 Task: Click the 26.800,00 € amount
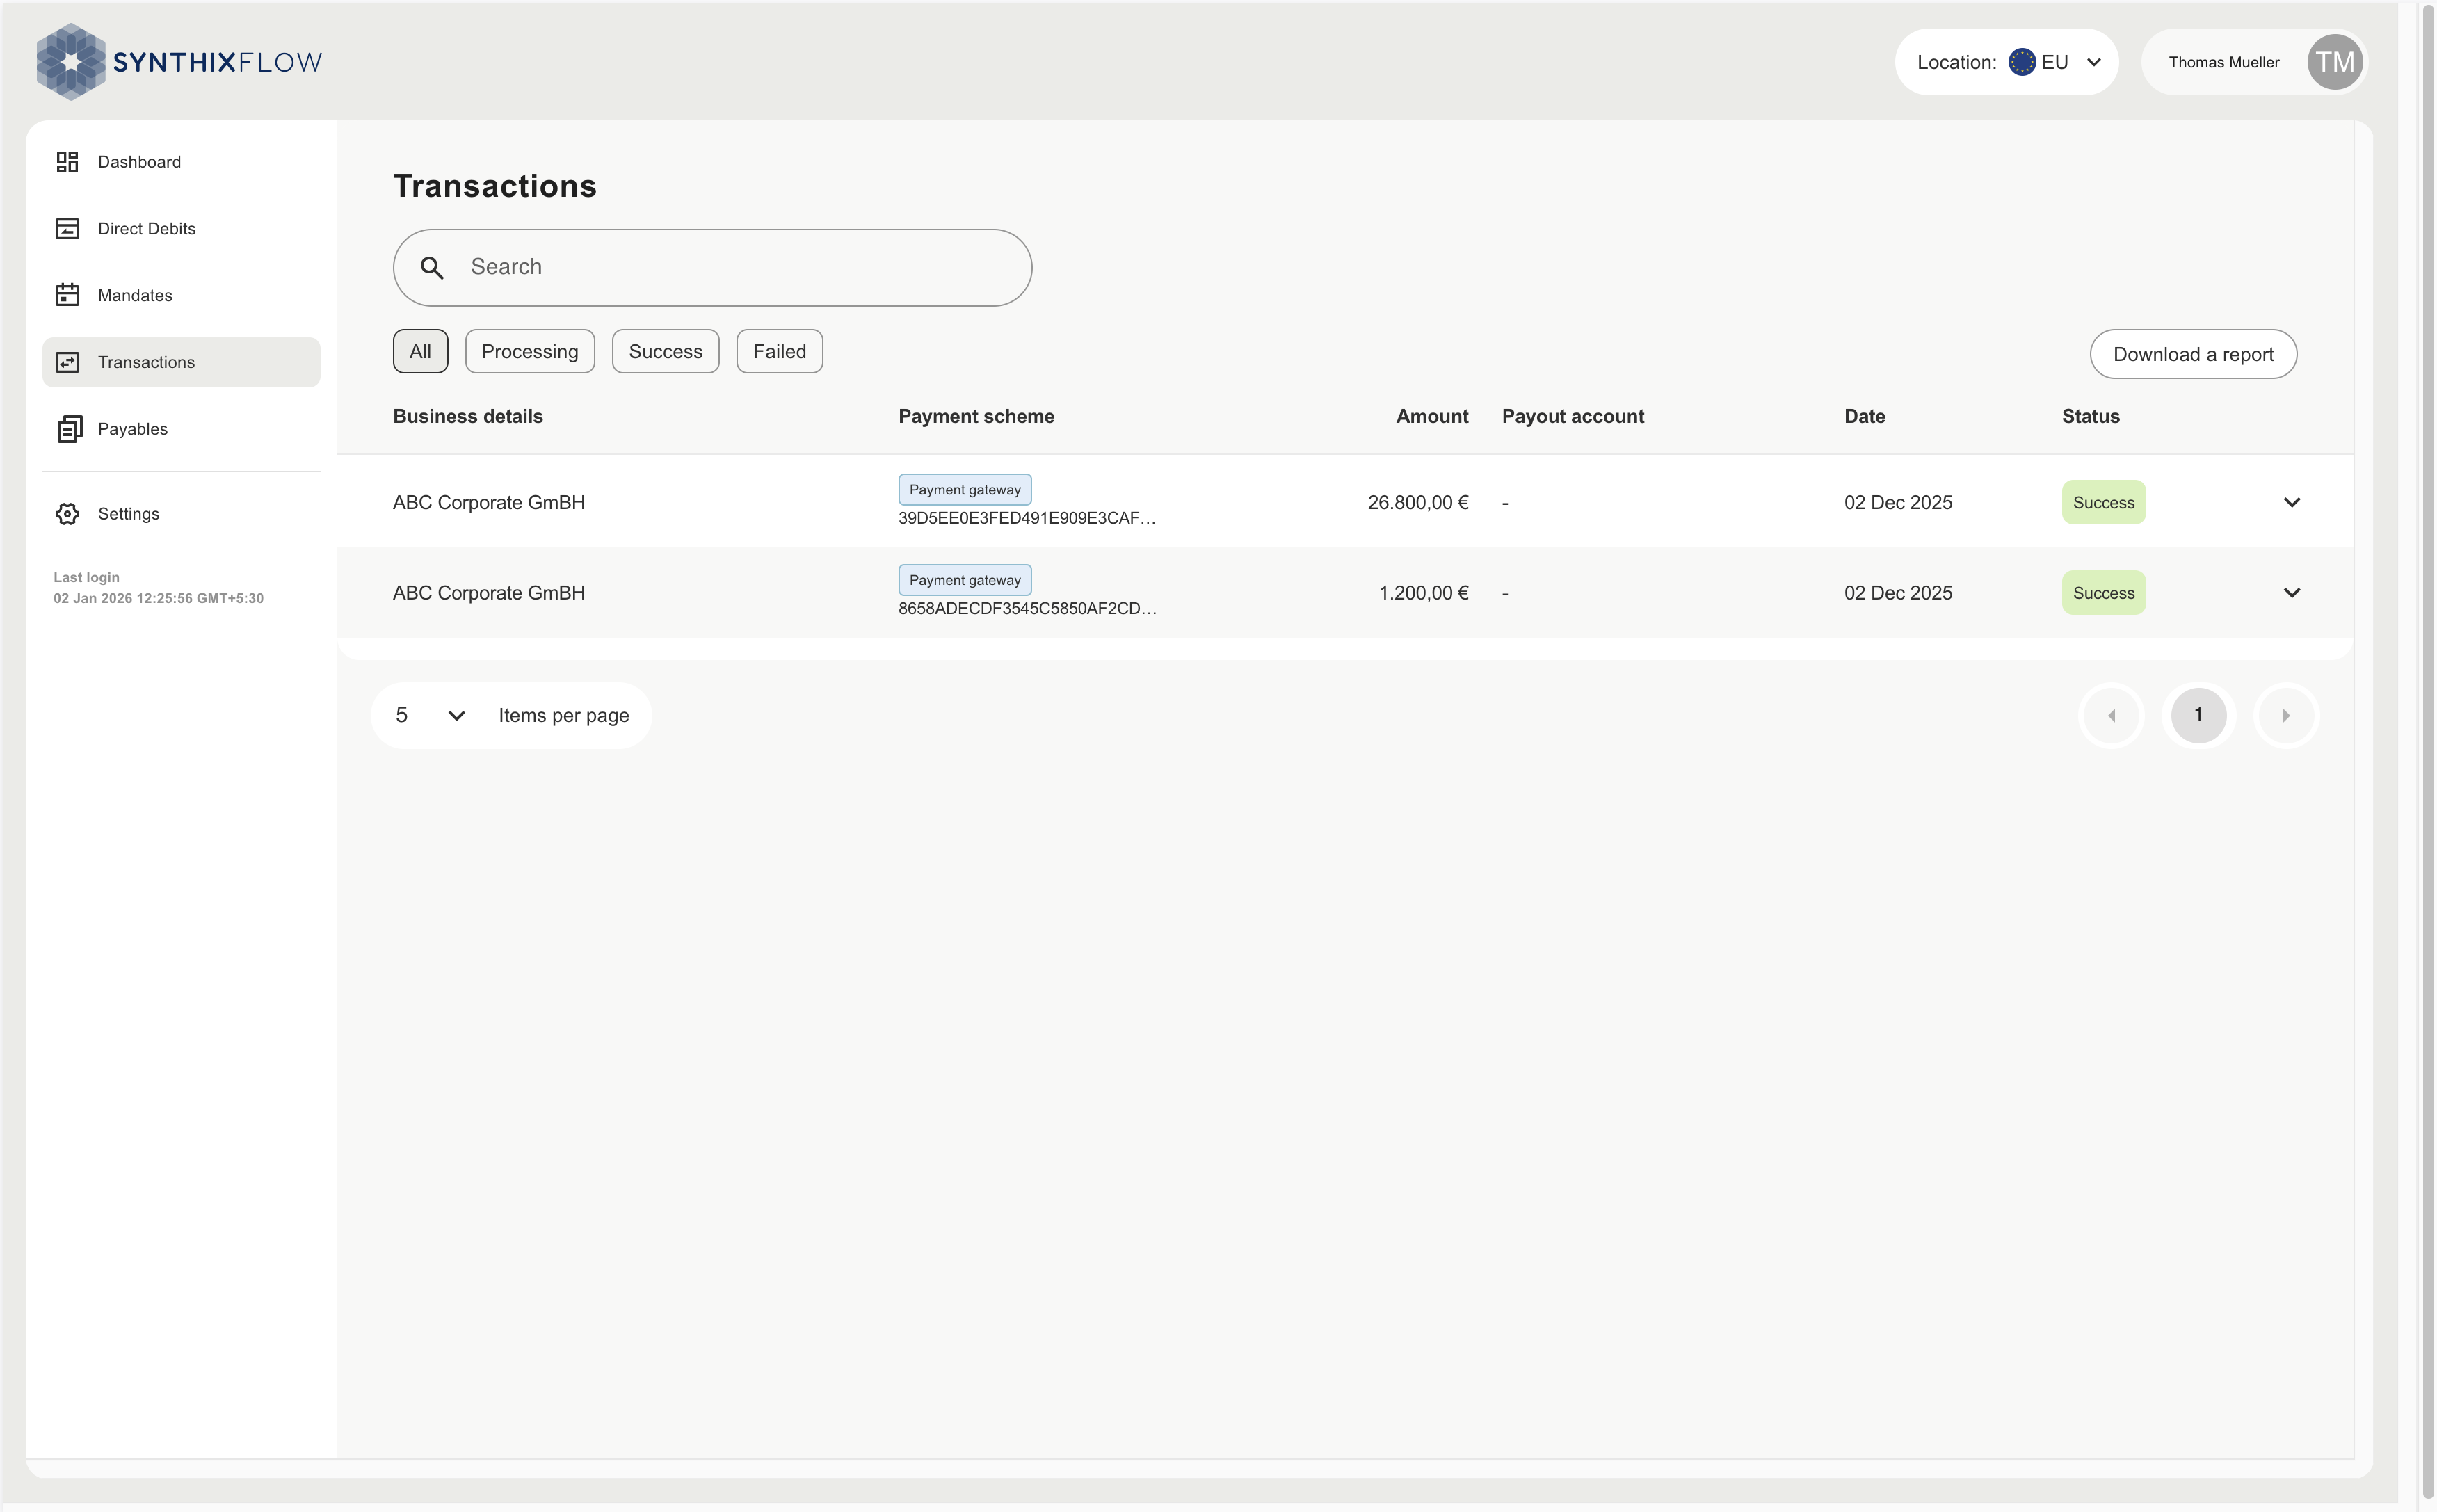[1417, 502]
